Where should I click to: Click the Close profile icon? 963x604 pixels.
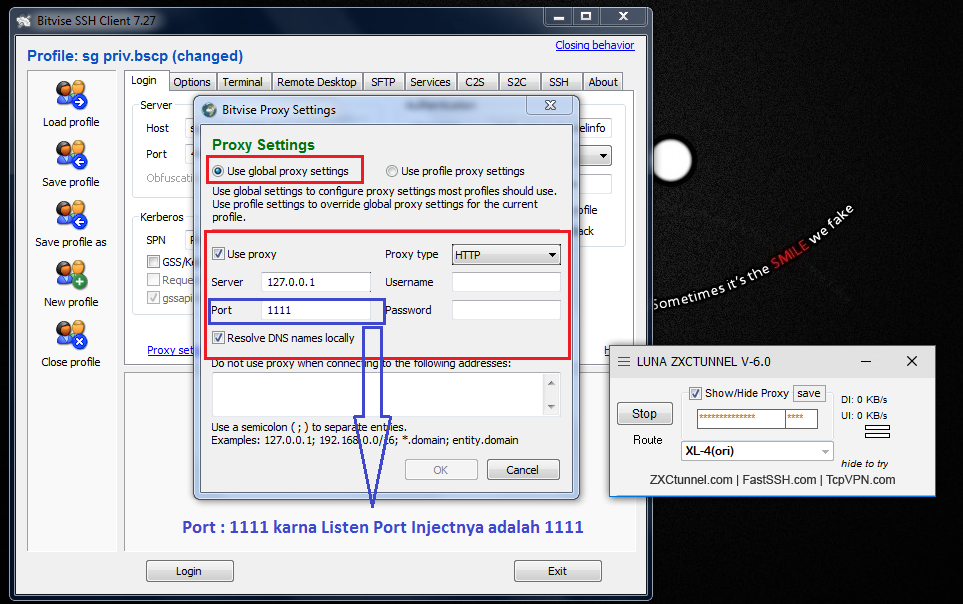pos(72,335)
